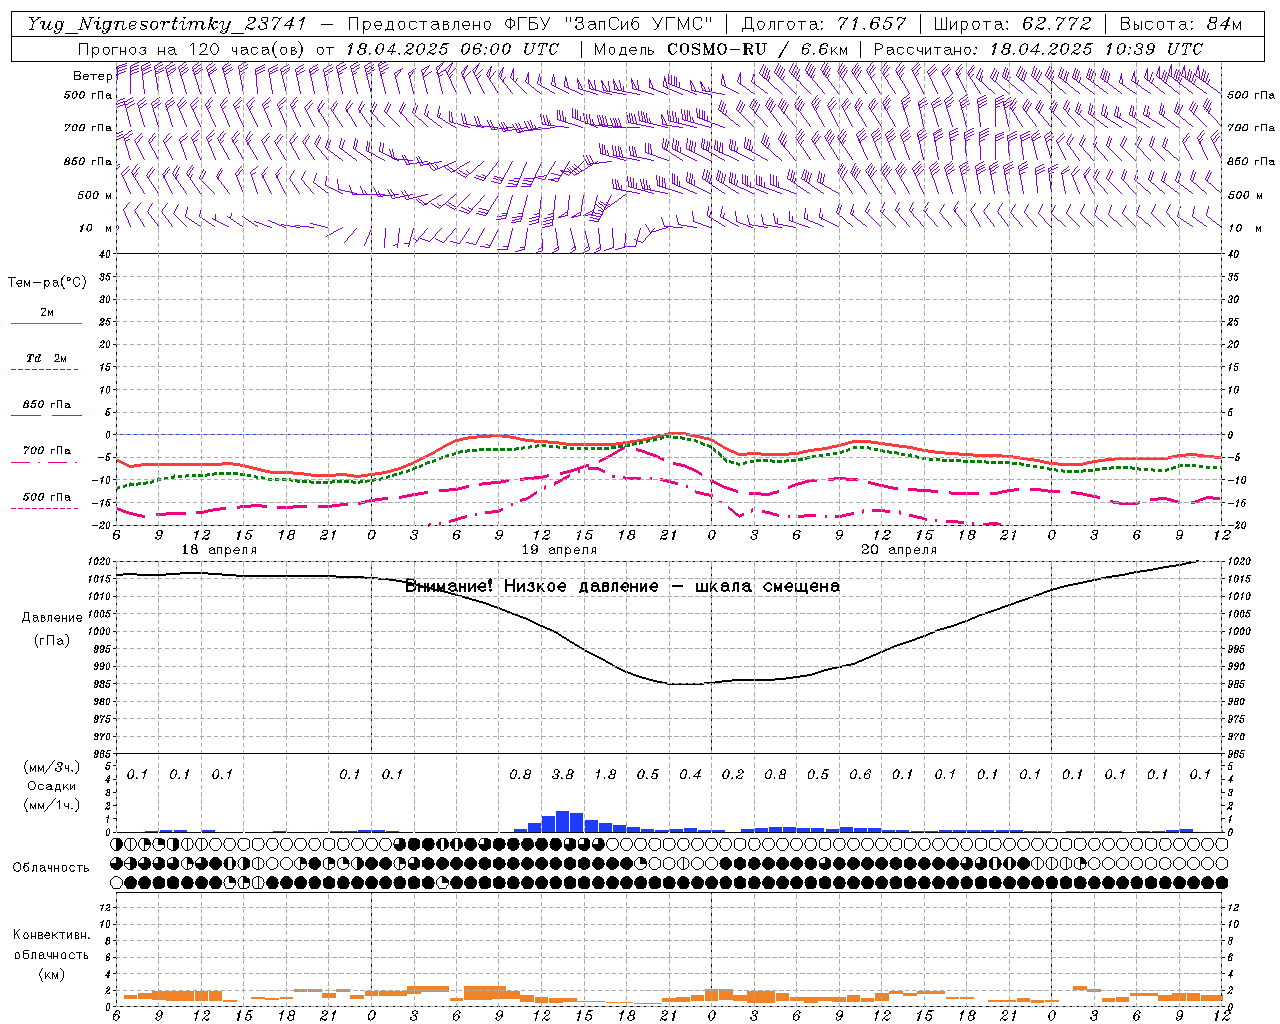Screen dimensions: 1280x1024
Task: Click the Ветер panel label
Action: (93, 76)
